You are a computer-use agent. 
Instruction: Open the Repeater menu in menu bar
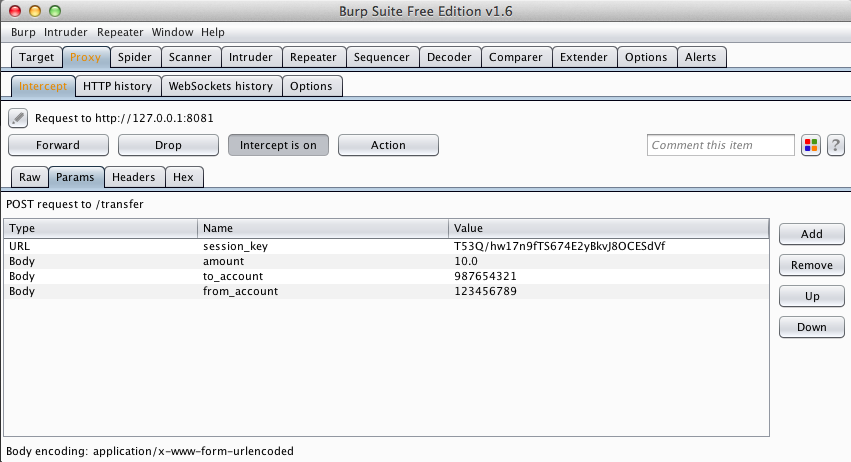tap(120, 32)
